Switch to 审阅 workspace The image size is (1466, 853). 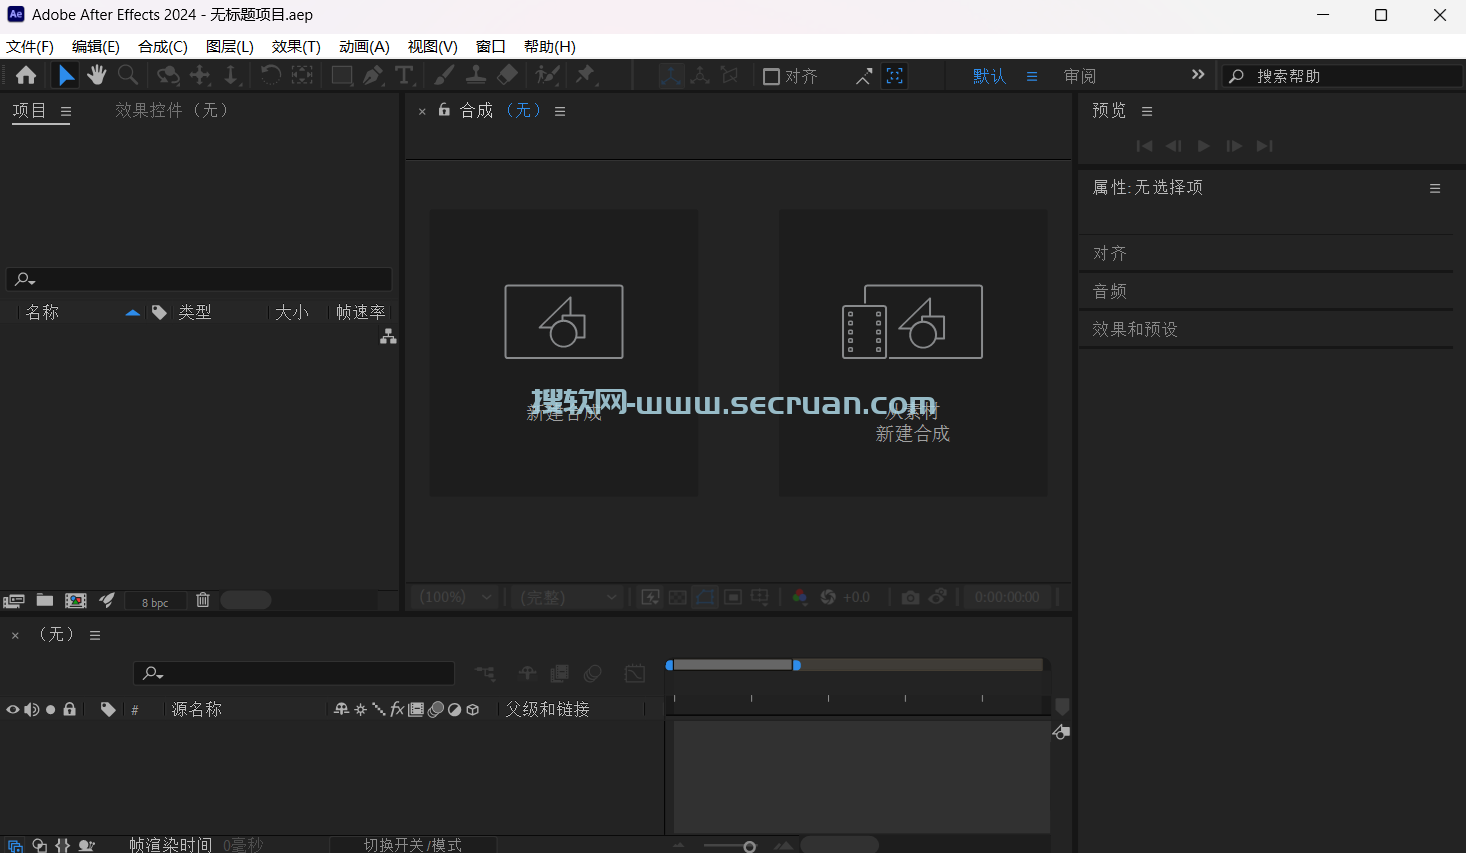click(x=1080, y=76)
